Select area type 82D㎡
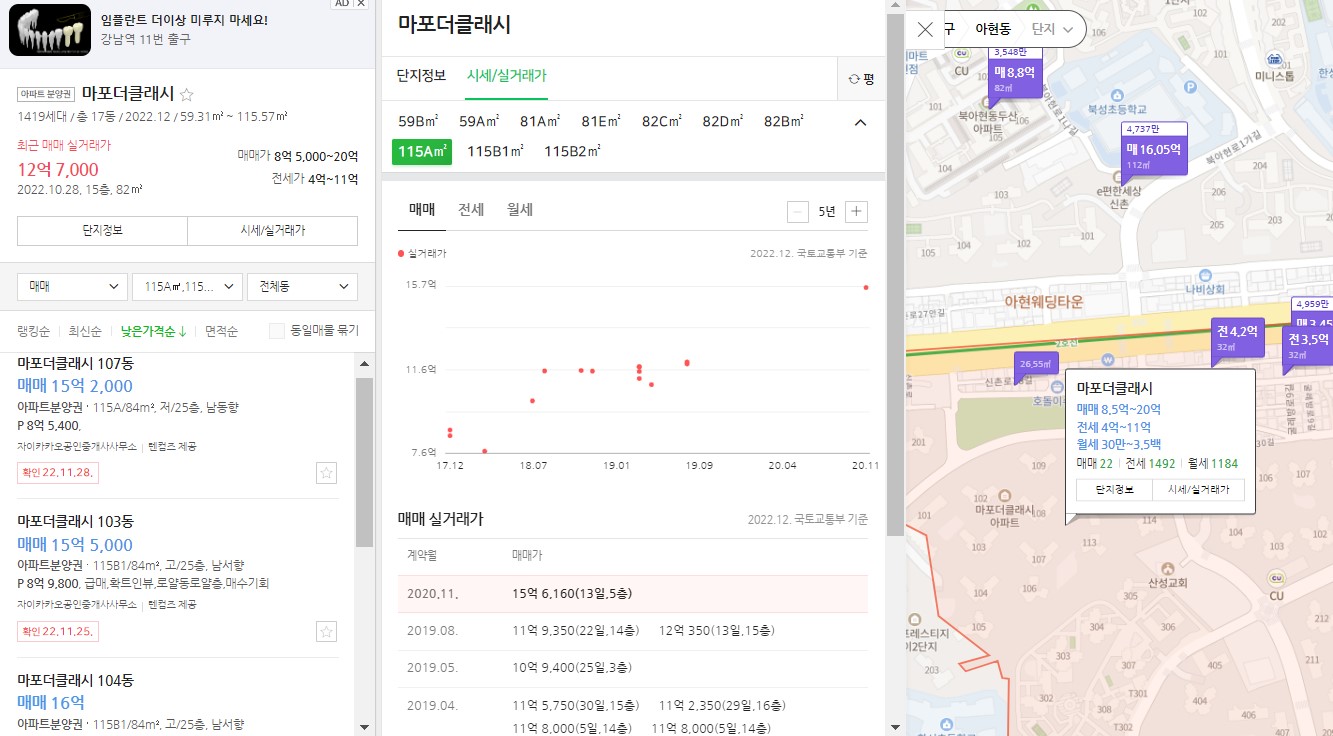The height and width of the screenshot is (736, 1333). tap(723, 122)
